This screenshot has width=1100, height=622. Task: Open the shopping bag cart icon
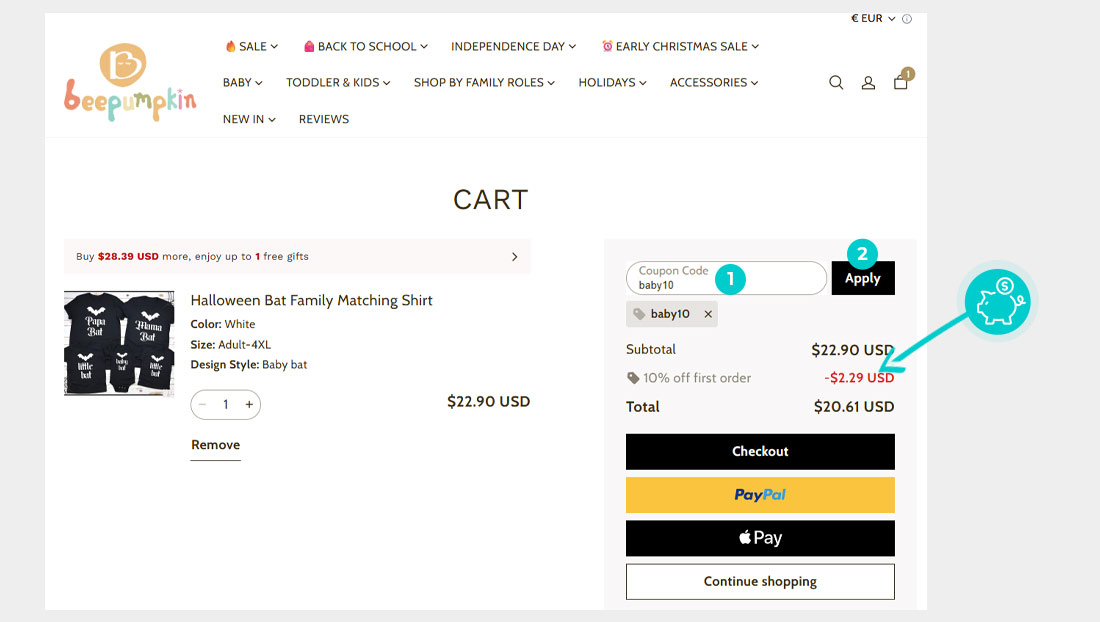[901, 82]
